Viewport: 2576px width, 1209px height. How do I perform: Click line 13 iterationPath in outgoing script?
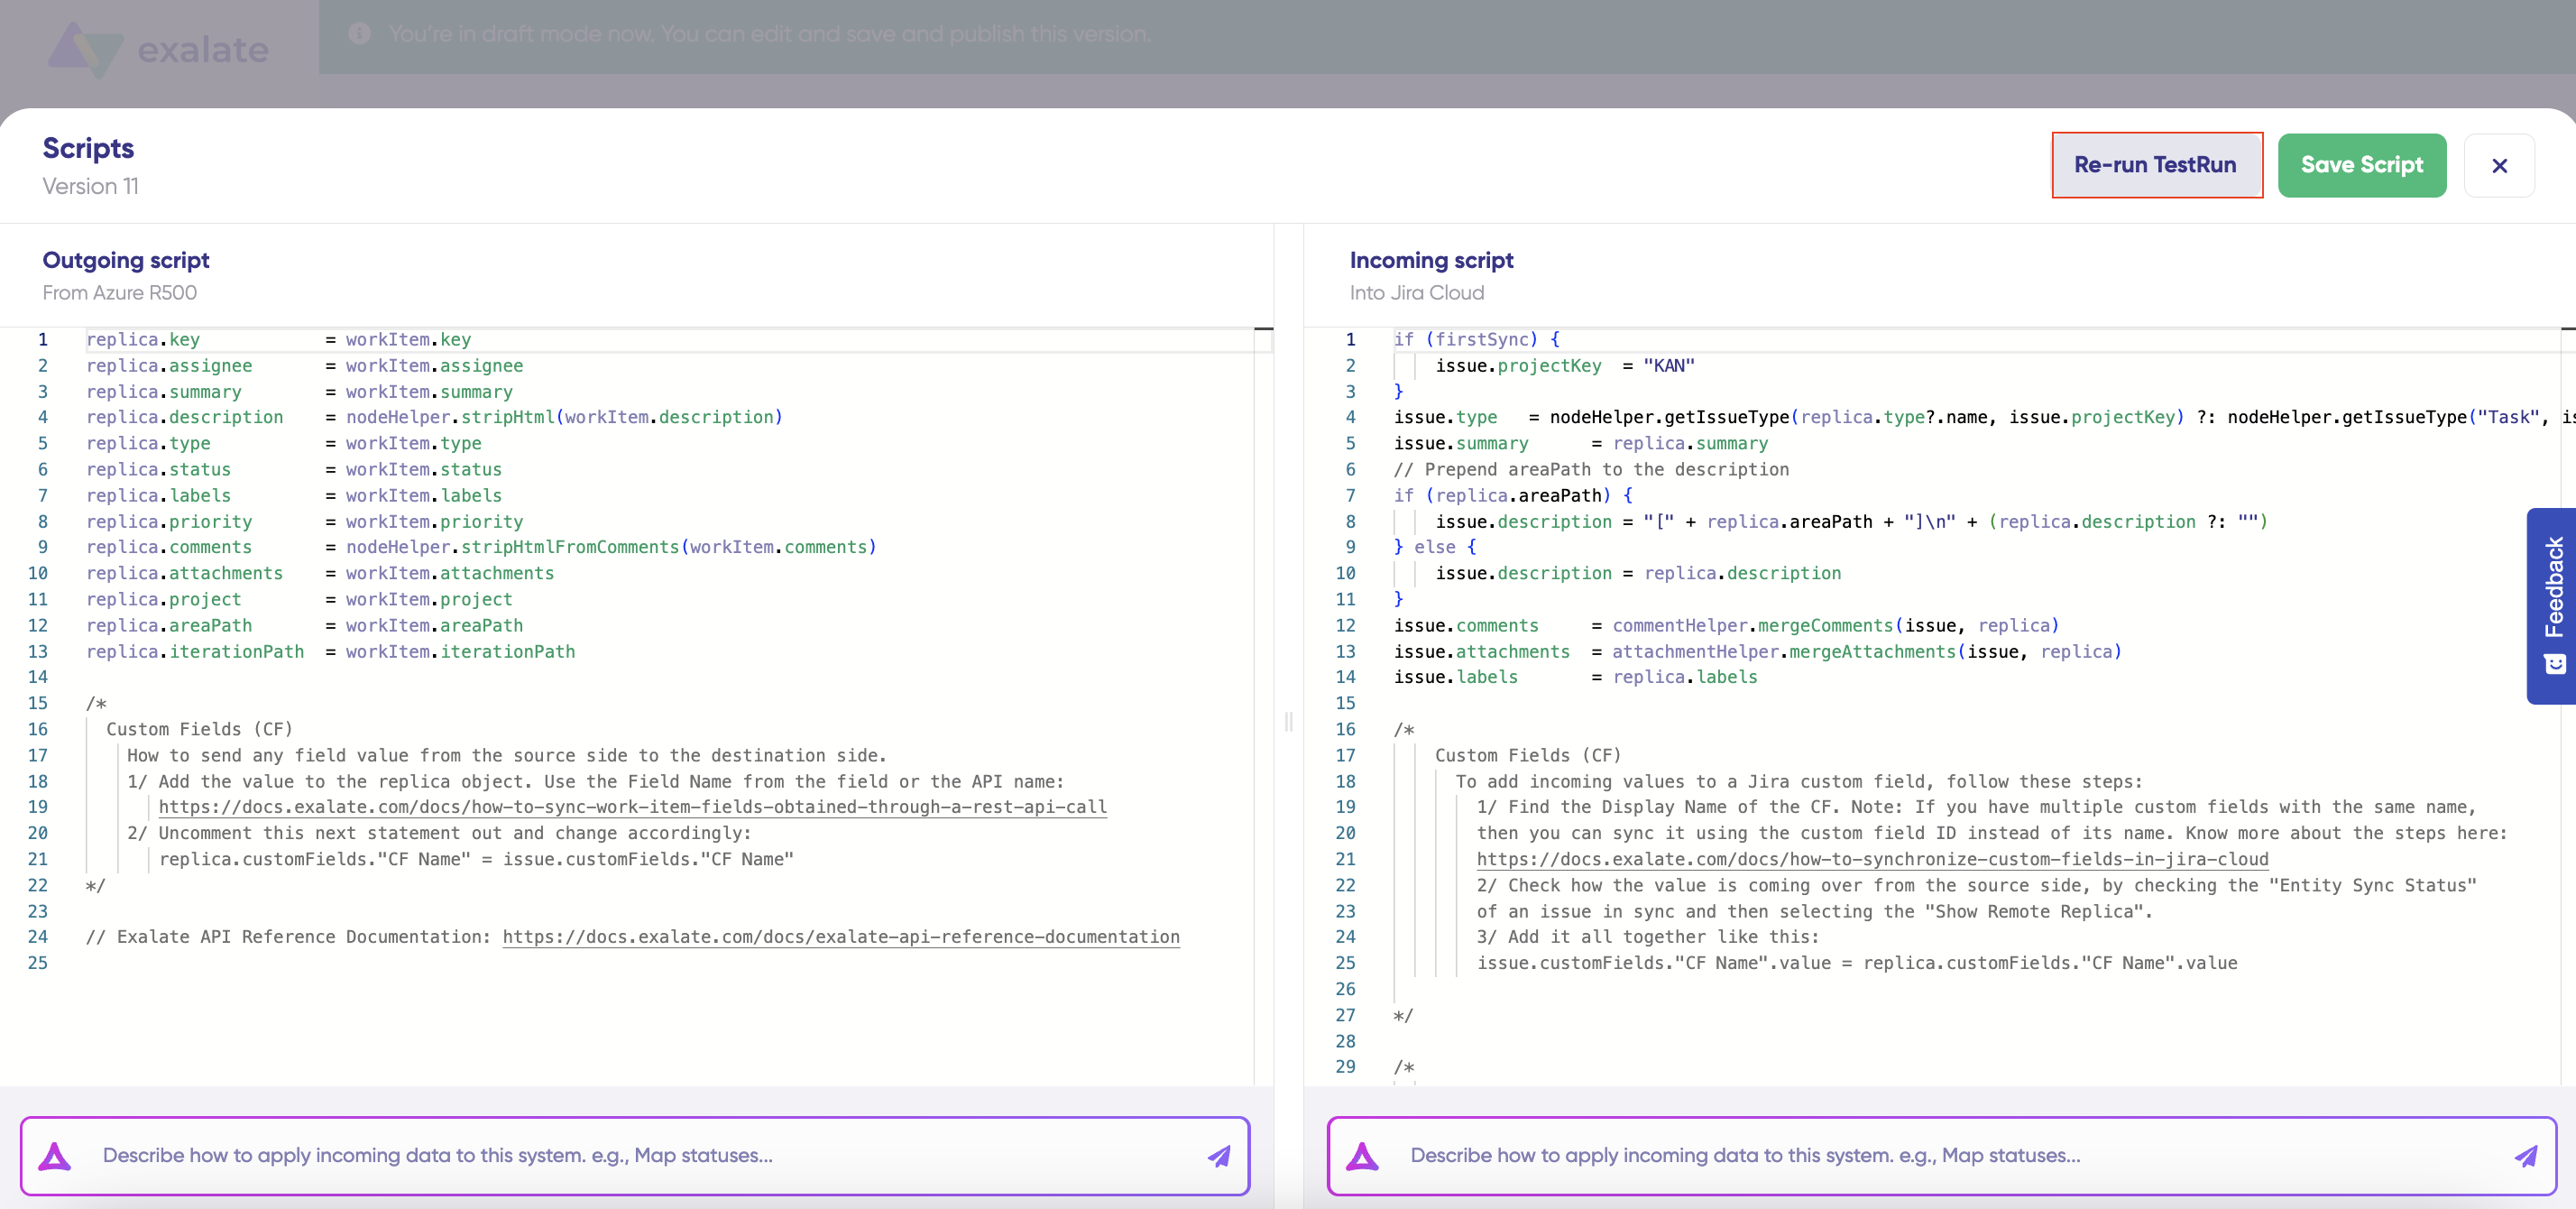[x=236, y=652]
